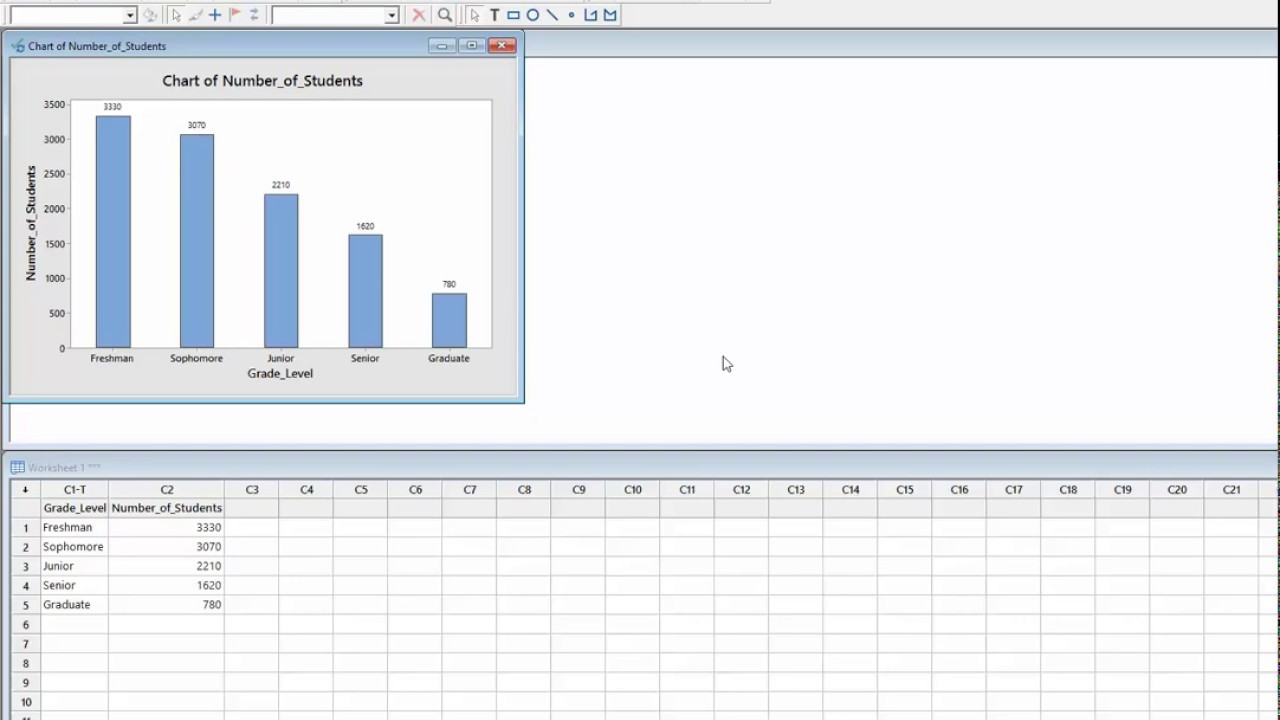Click the cell containing 3070
1280x720 pixels.
pos(167,547)
